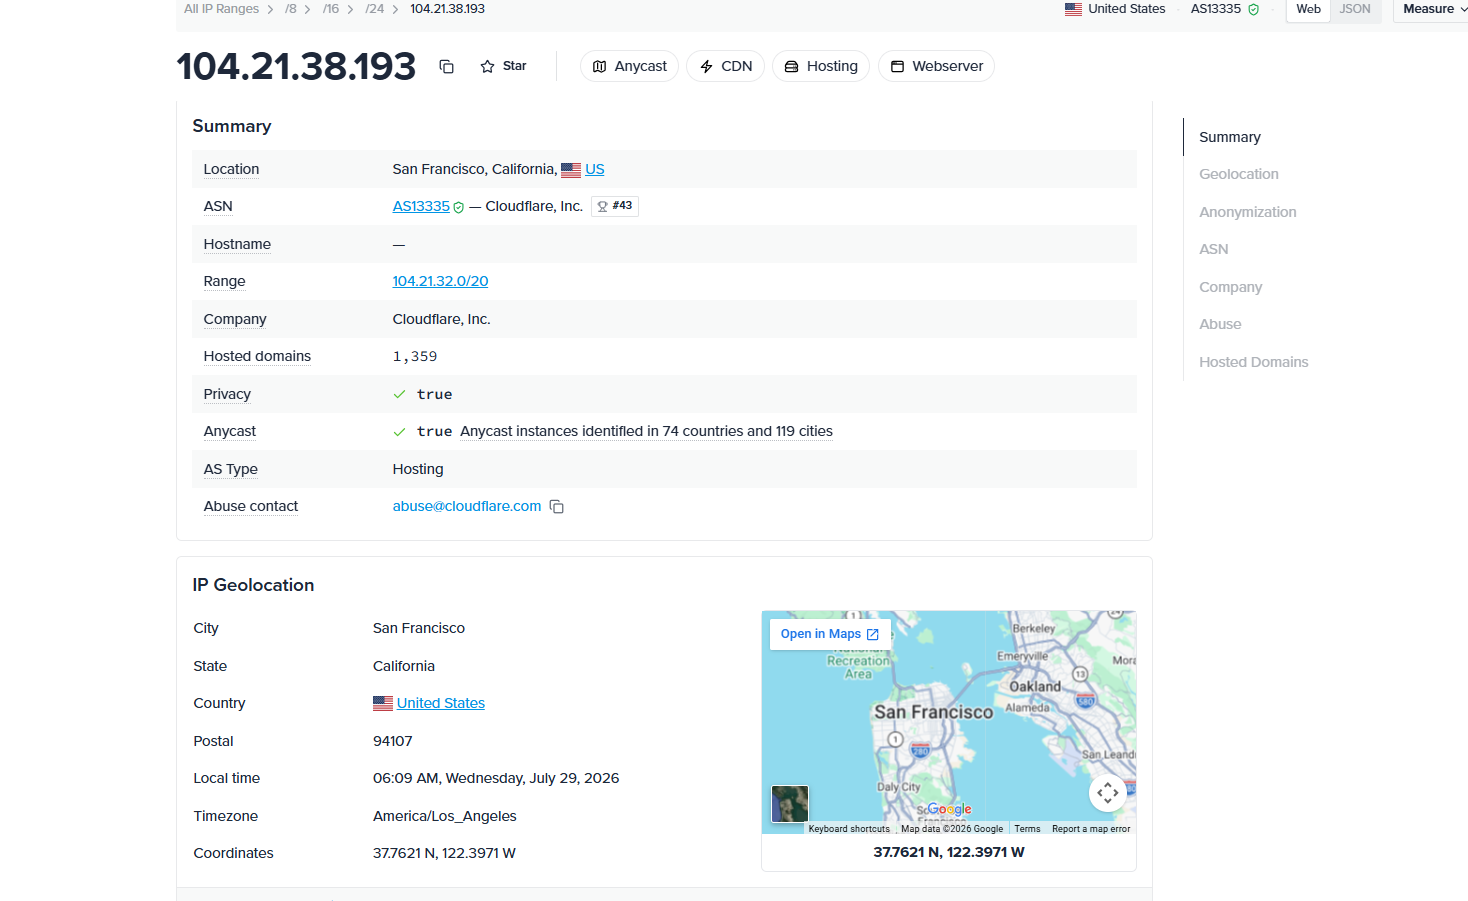This screenshot has height=901, width=1468.
Task: Click the Privacy field label
Action: click(227, 394)
